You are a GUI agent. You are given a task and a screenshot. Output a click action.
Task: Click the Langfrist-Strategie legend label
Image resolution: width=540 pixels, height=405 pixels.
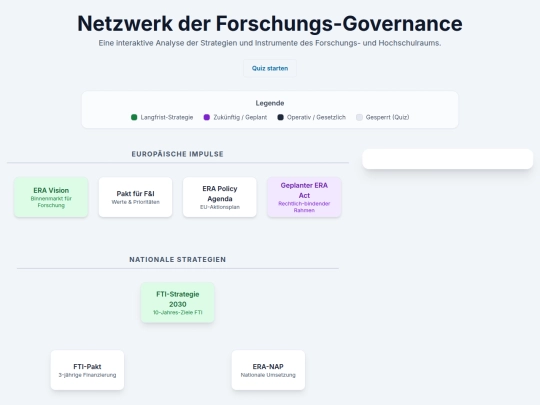(167, 117)
